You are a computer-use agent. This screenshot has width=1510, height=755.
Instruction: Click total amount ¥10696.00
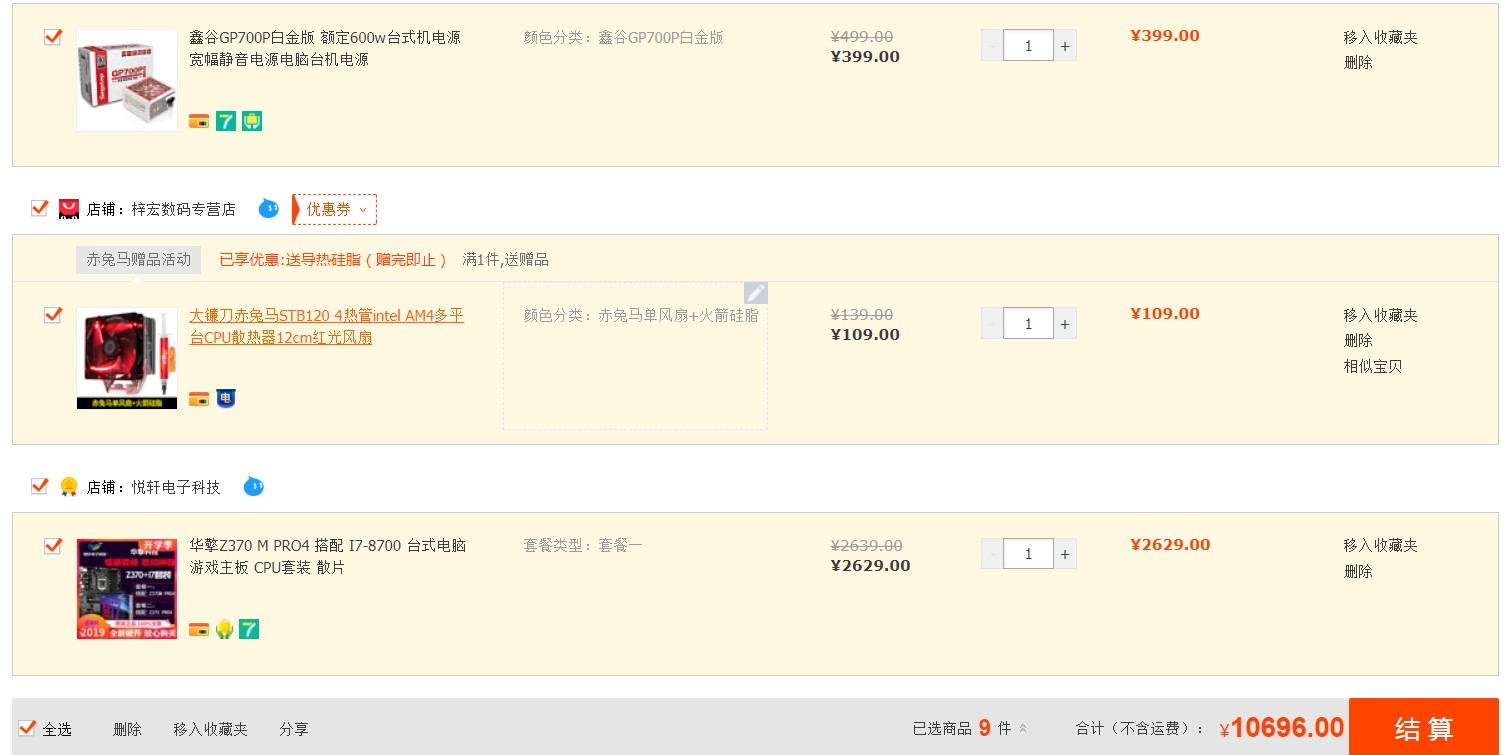tap(1282, 728)
